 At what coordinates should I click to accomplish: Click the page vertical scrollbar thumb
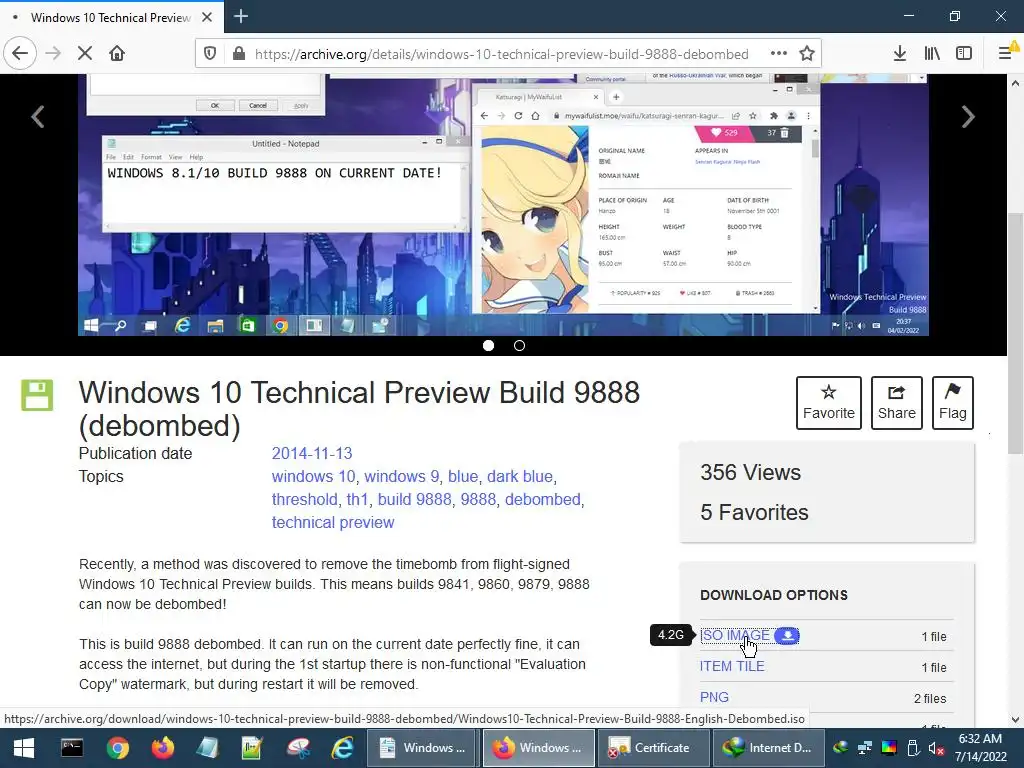[1016, 333]
